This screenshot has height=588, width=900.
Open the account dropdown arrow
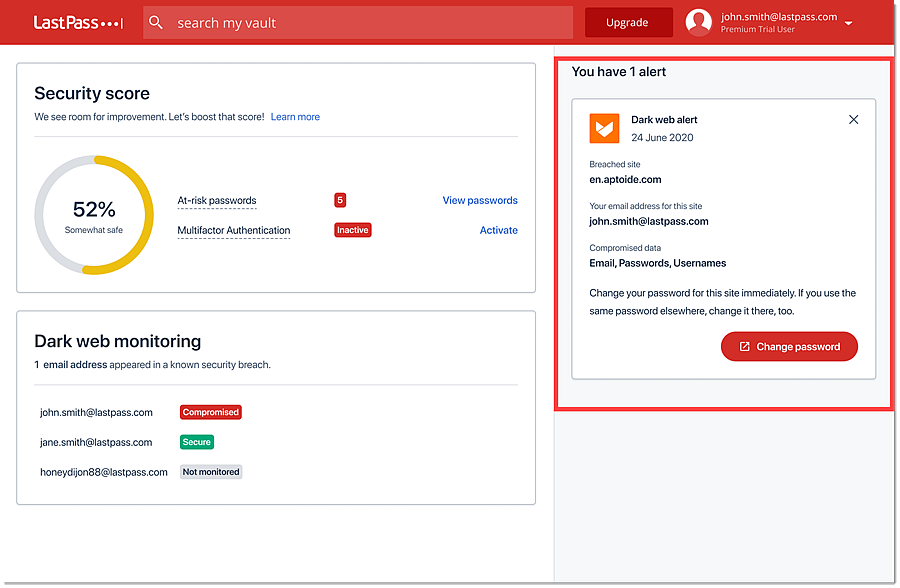[848, 24]
